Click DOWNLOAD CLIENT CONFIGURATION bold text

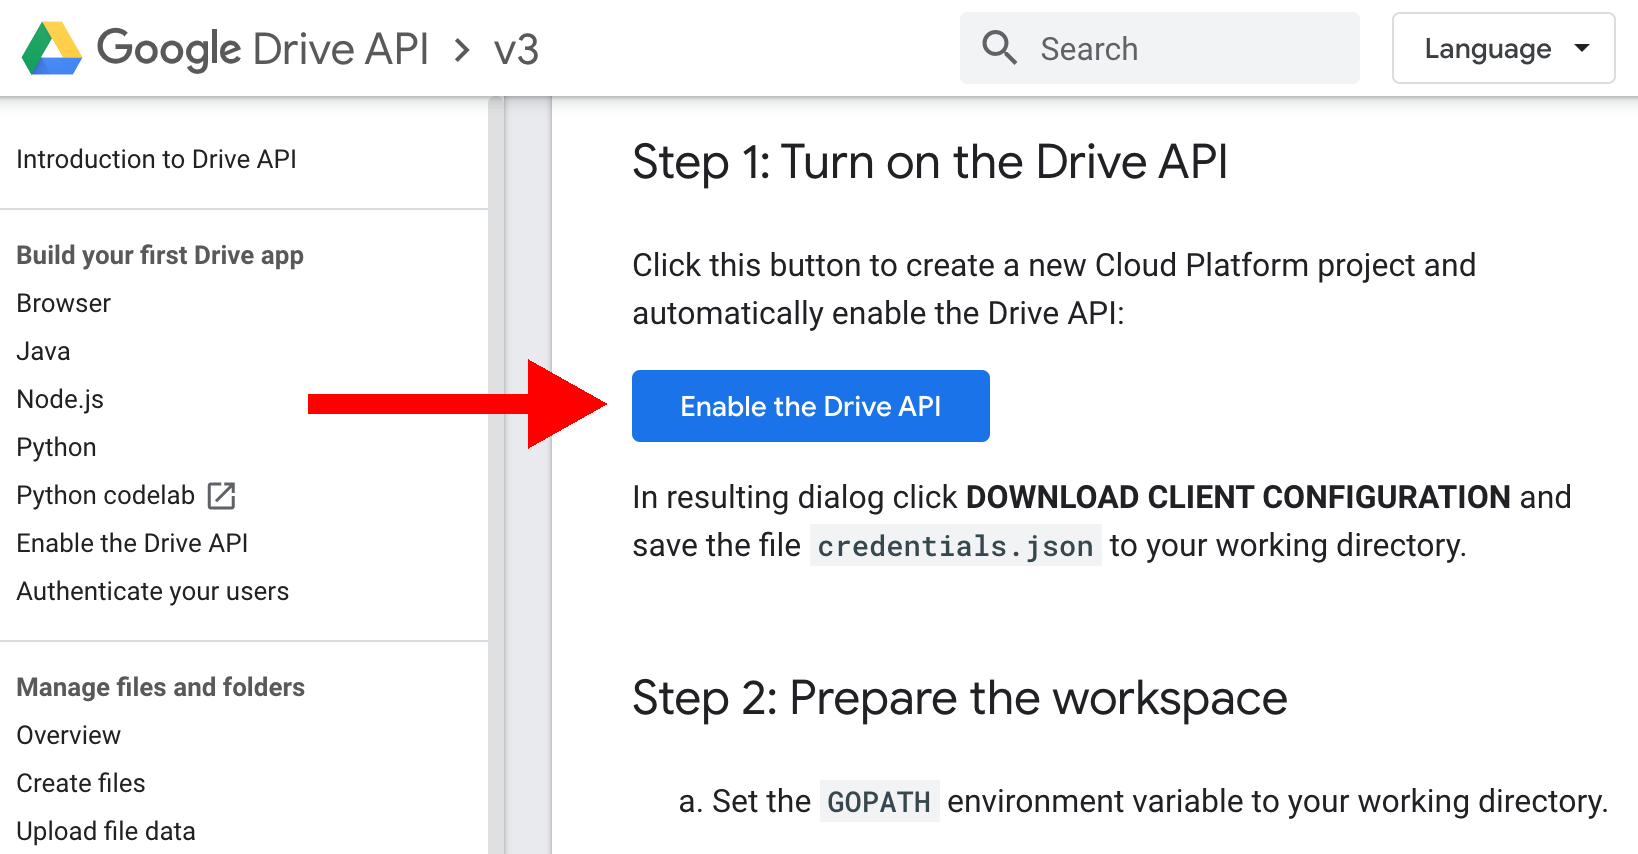[x=1238, y=497]
